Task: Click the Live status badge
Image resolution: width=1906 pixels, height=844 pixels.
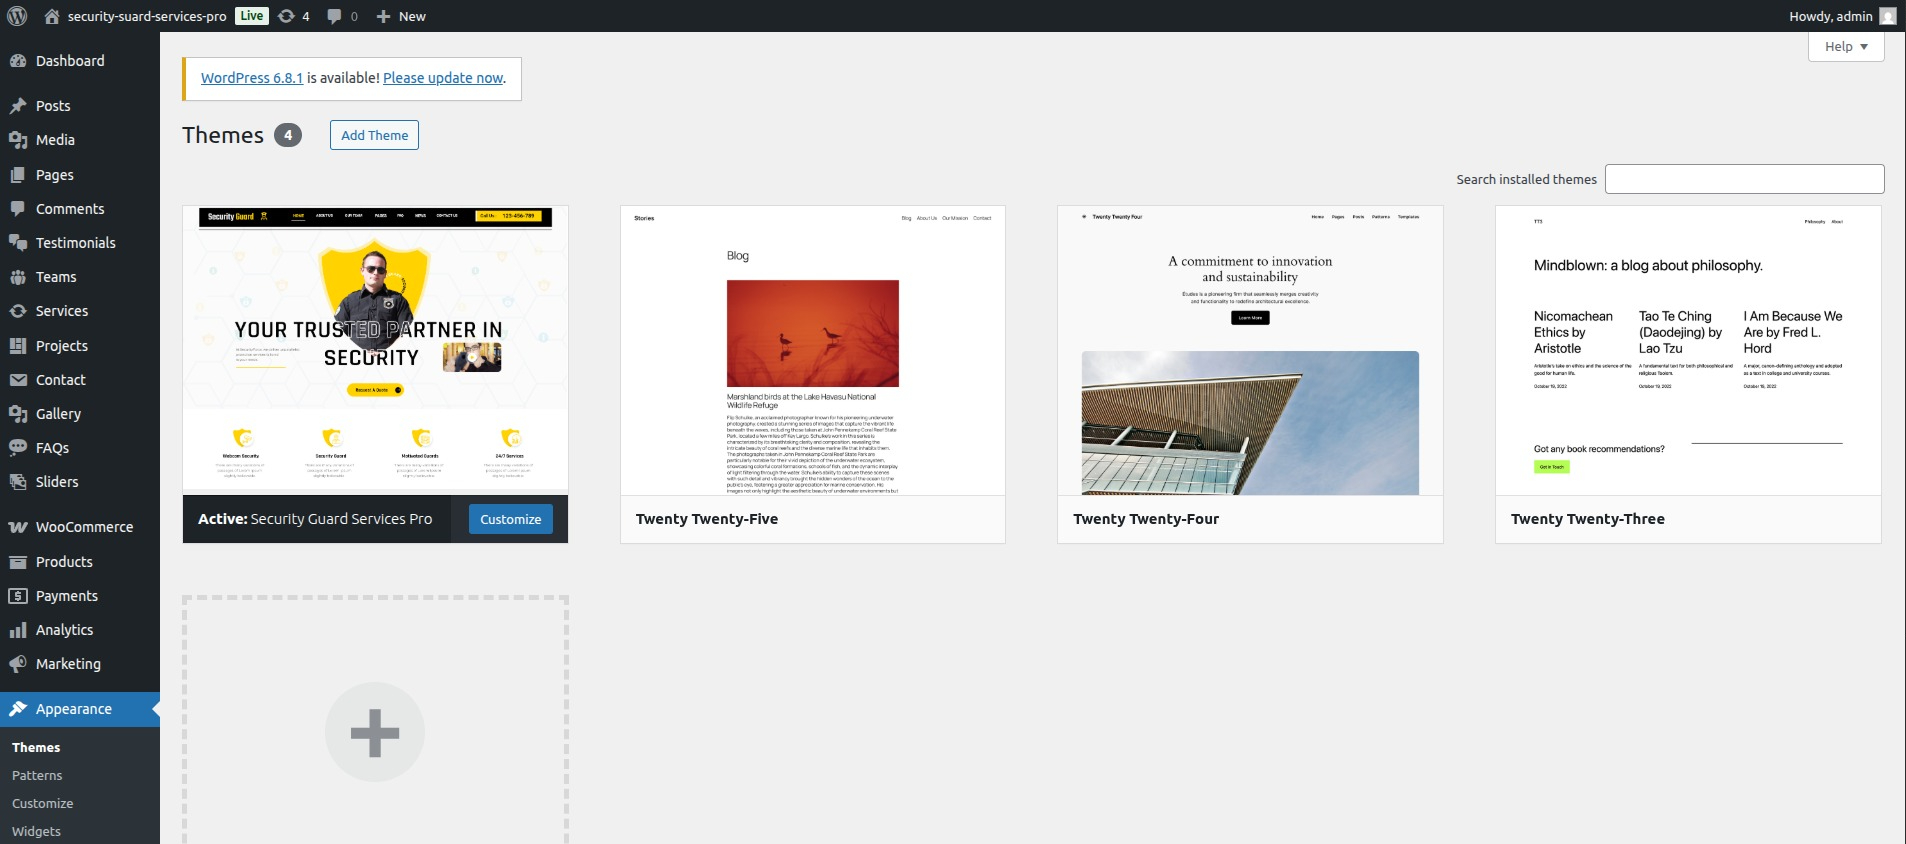Action: (x=252, y=16)
